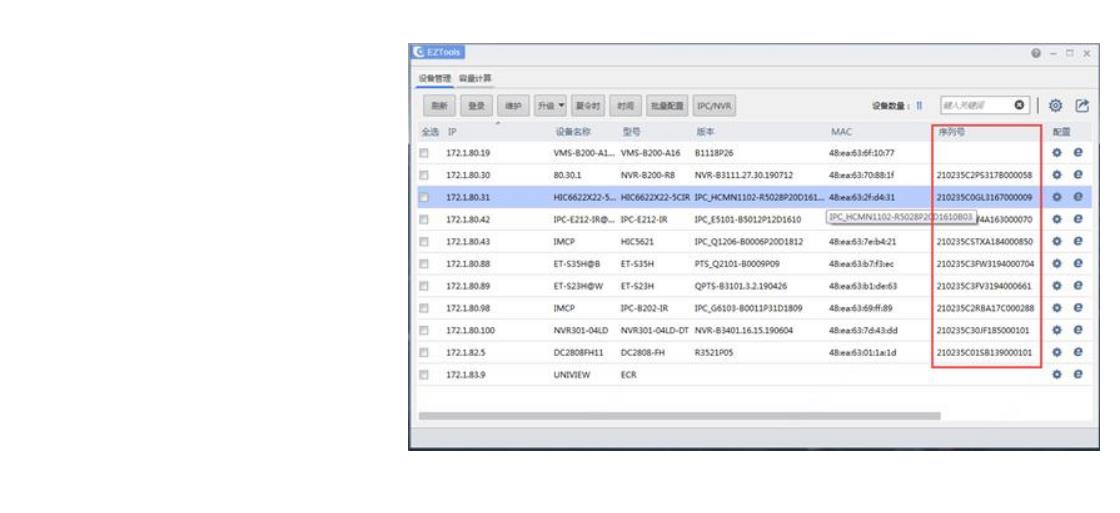Tick the checkbox for 172.1.80.88

point(424,264)
